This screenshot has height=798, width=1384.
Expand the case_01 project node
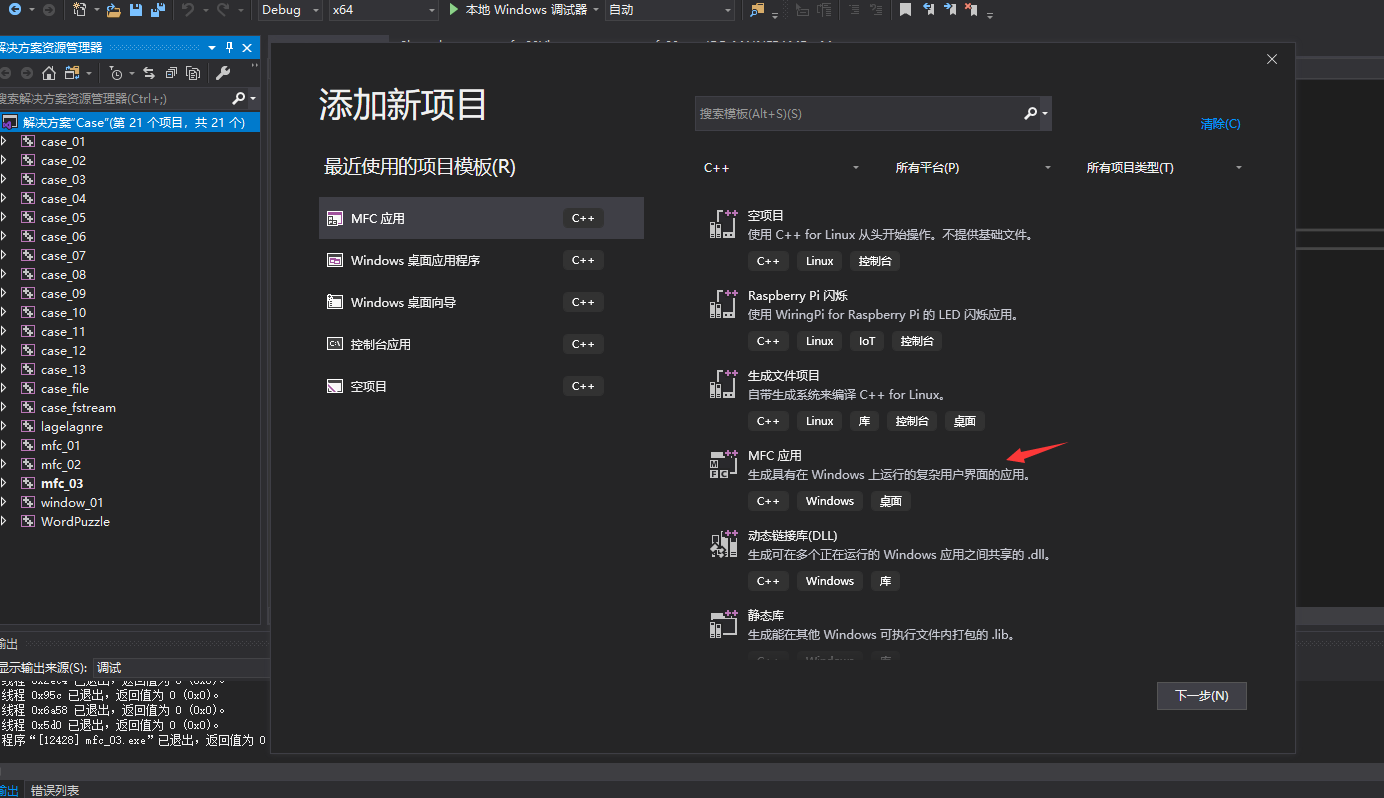(x=5, y=141)
